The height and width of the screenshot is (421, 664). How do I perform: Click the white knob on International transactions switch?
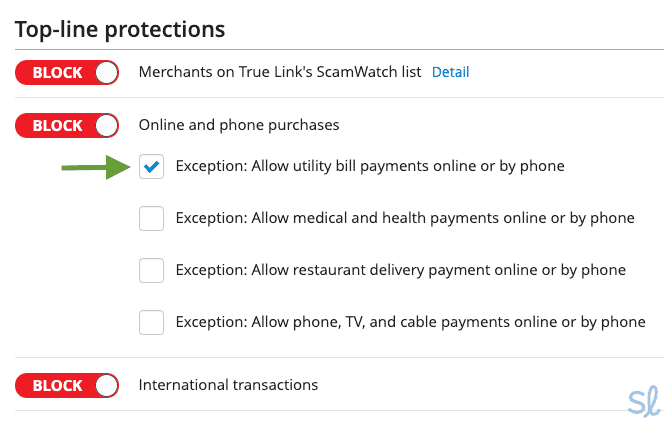coord(106,385)
